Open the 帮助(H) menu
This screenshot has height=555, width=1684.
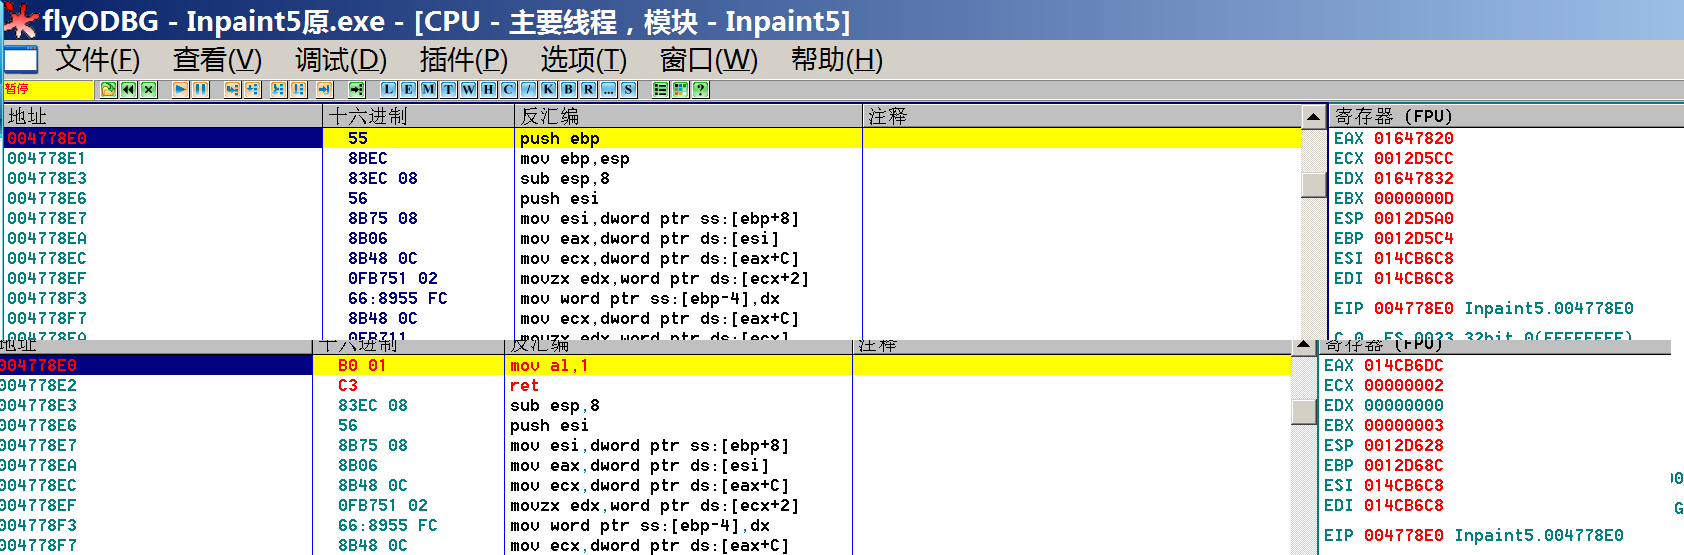[x=836, y=59]
